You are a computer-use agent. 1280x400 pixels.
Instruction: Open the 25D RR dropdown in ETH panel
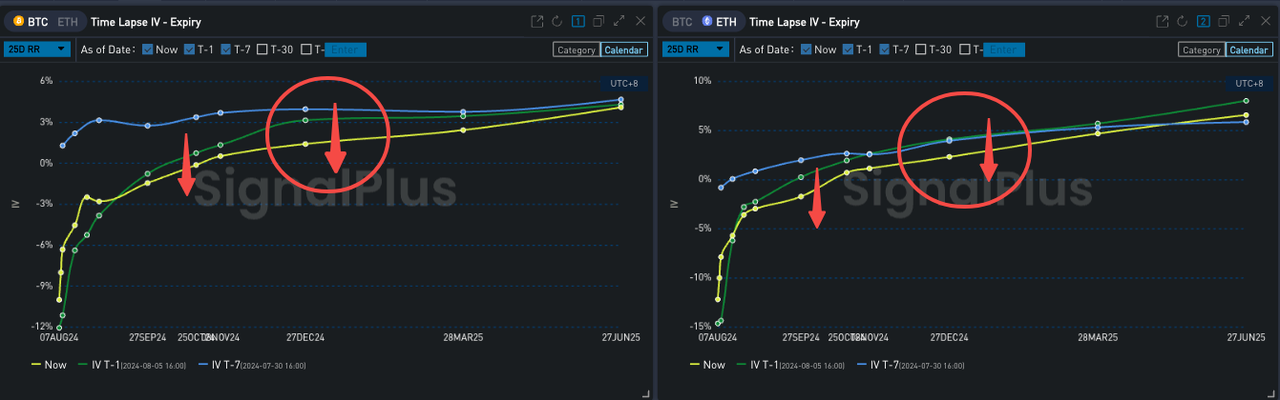click(693, 49)
